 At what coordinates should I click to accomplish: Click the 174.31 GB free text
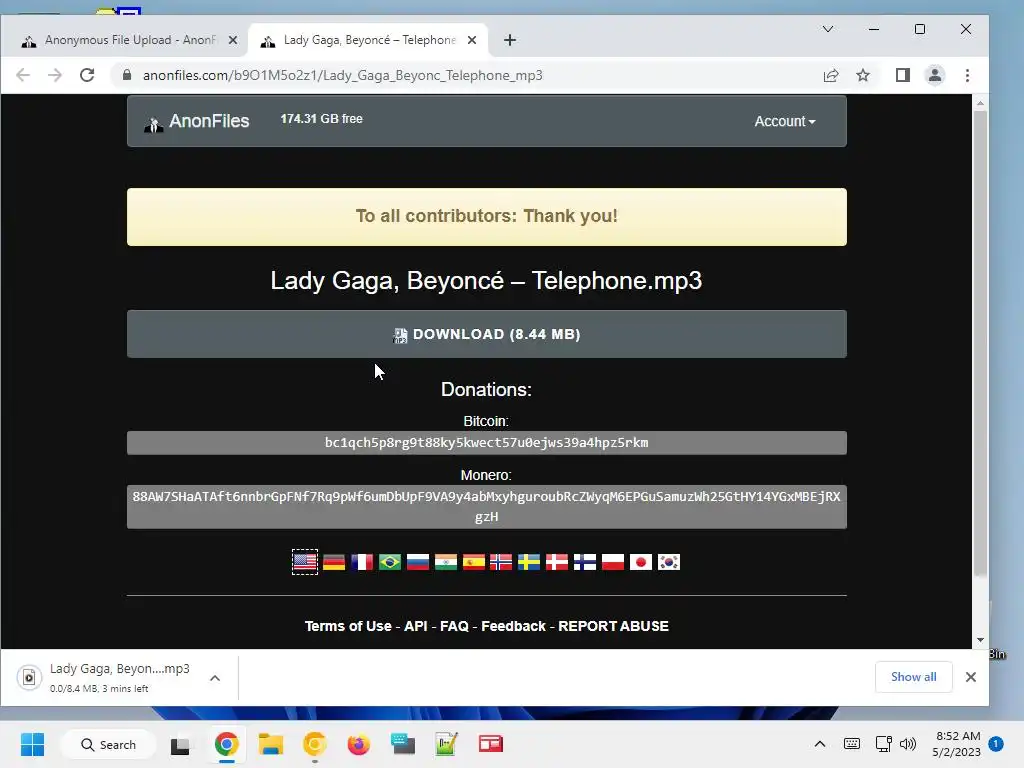tap(321, 119)
